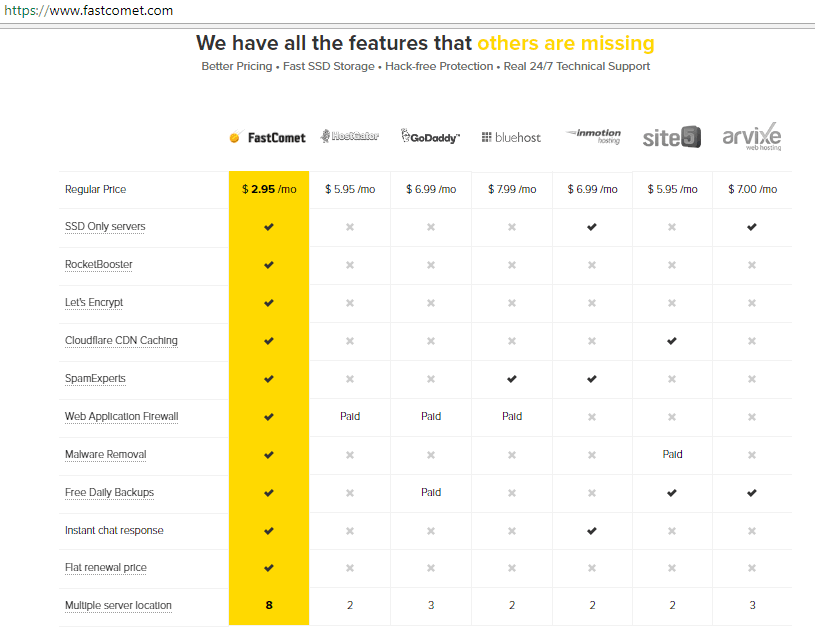Click the arvixe web hosting logo
The width and height of the screenshot is (815, 629).
752,137
